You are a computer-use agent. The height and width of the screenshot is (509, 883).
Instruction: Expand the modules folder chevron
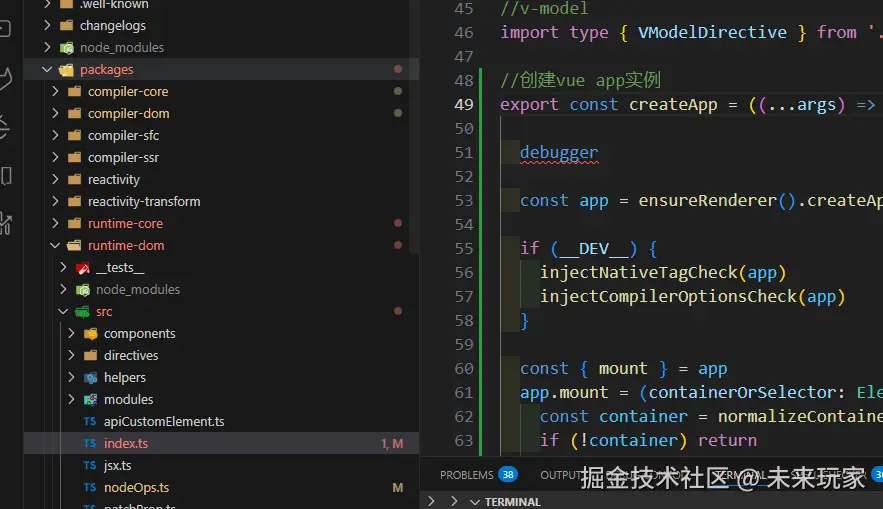71,399
